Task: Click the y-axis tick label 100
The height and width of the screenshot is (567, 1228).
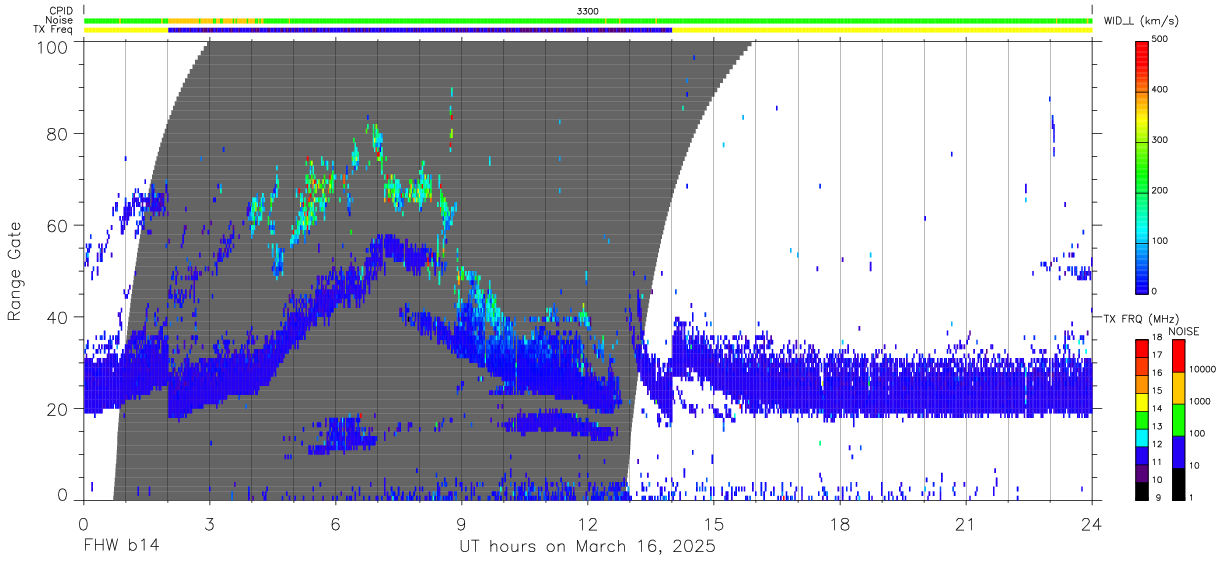Action: (x=53, y=46)
